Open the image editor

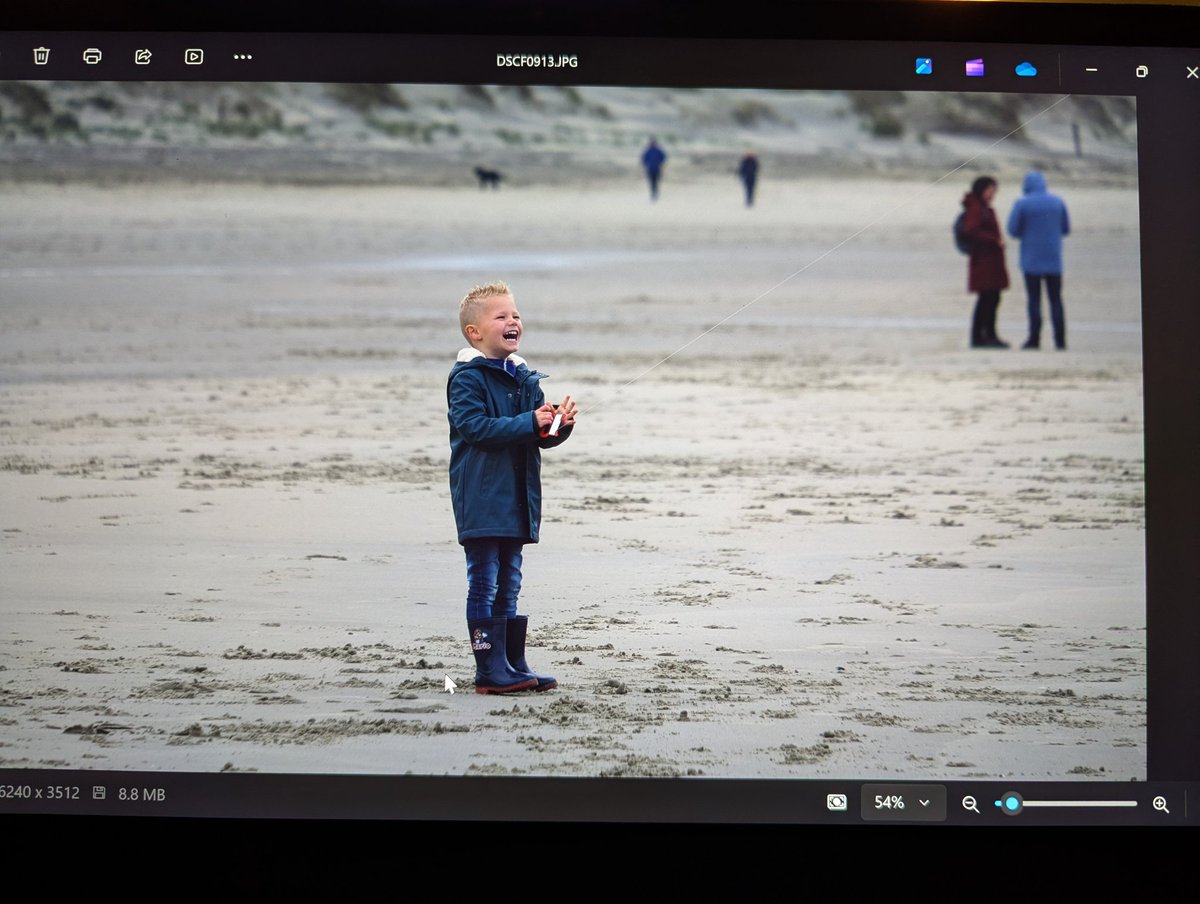pyautogui.click(x=923, y=67)
